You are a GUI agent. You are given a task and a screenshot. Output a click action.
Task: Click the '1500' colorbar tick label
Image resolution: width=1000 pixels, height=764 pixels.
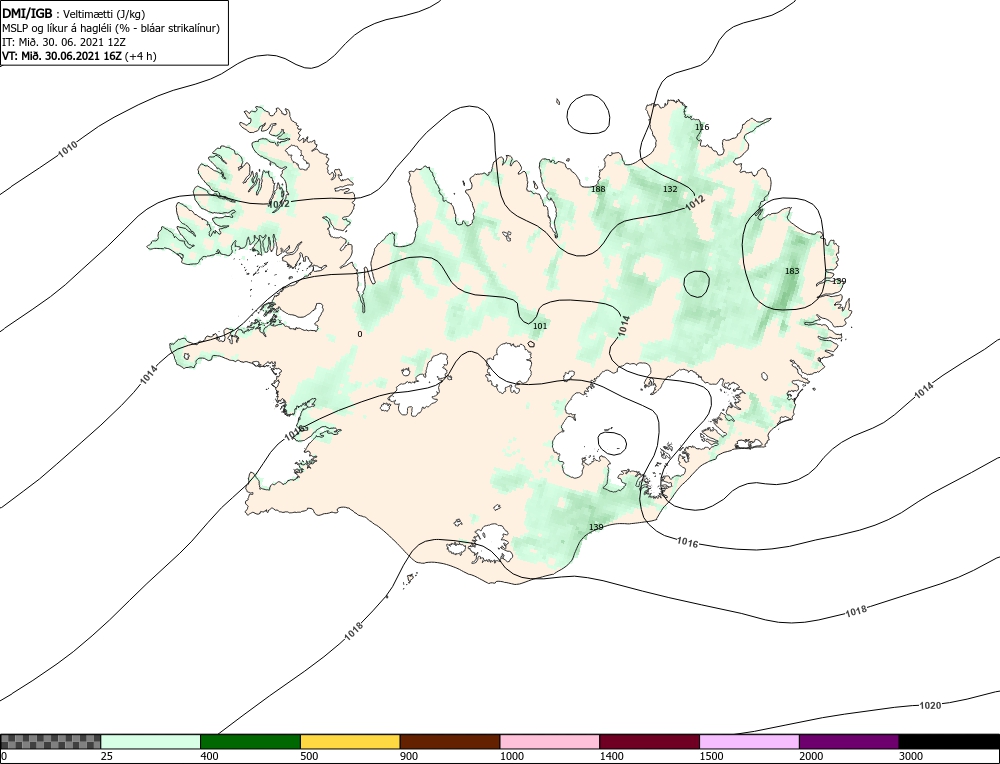coord(710,756)
